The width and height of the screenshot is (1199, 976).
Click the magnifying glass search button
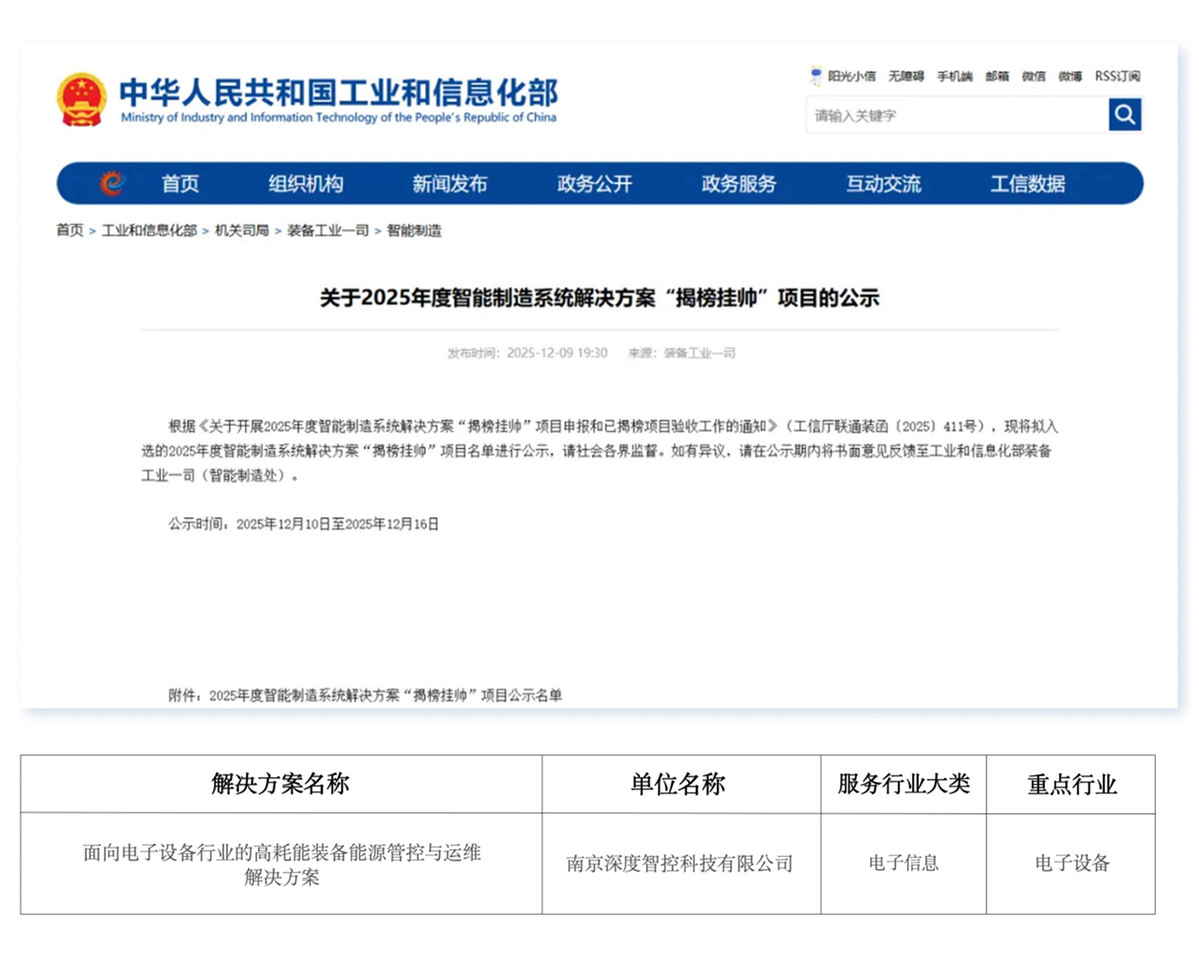pos(1124,114)
